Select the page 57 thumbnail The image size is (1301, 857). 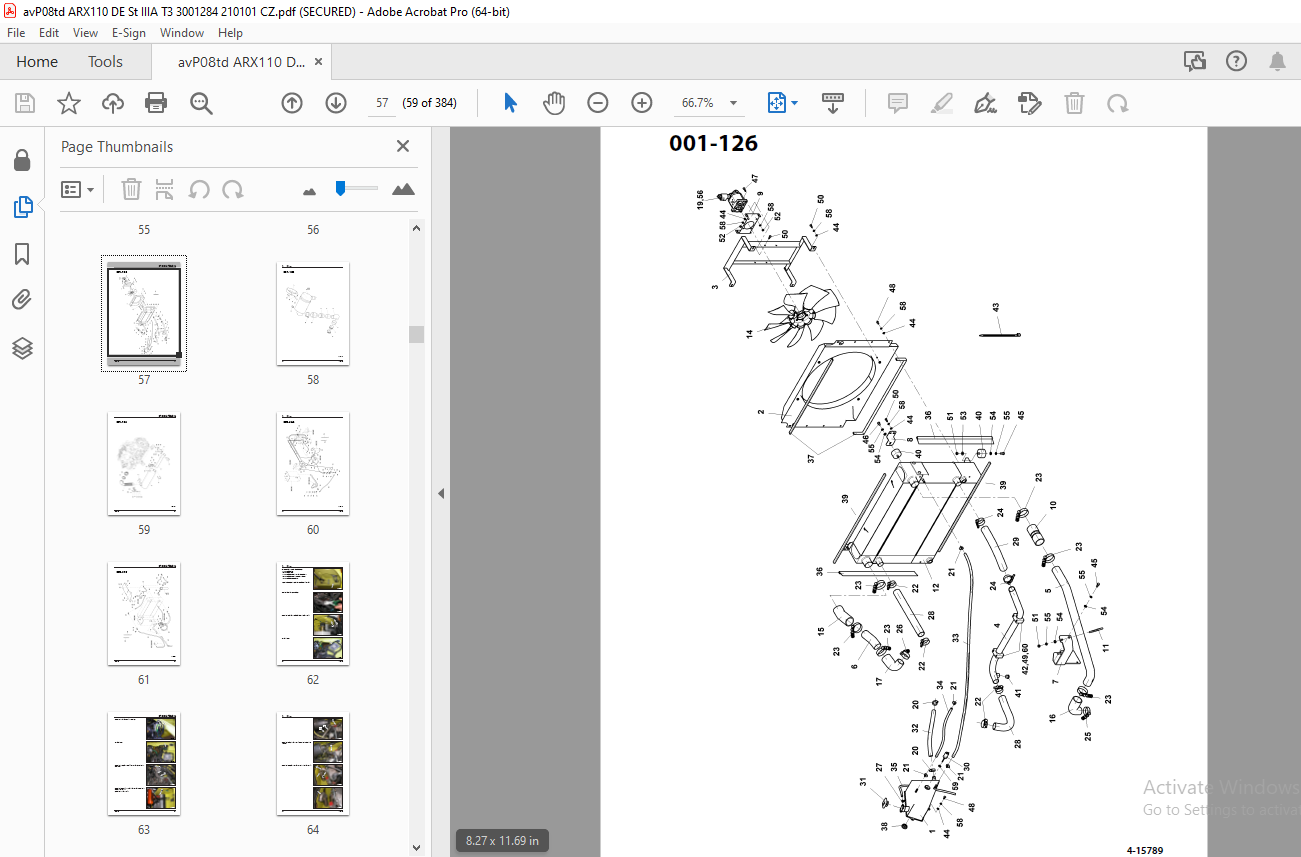(x=144, y=314)
